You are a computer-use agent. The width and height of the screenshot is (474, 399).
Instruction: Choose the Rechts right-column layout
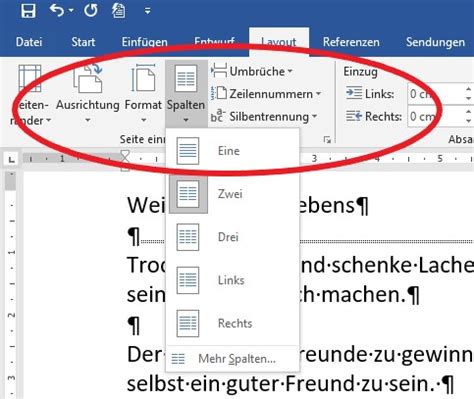[x=233, y=323]
